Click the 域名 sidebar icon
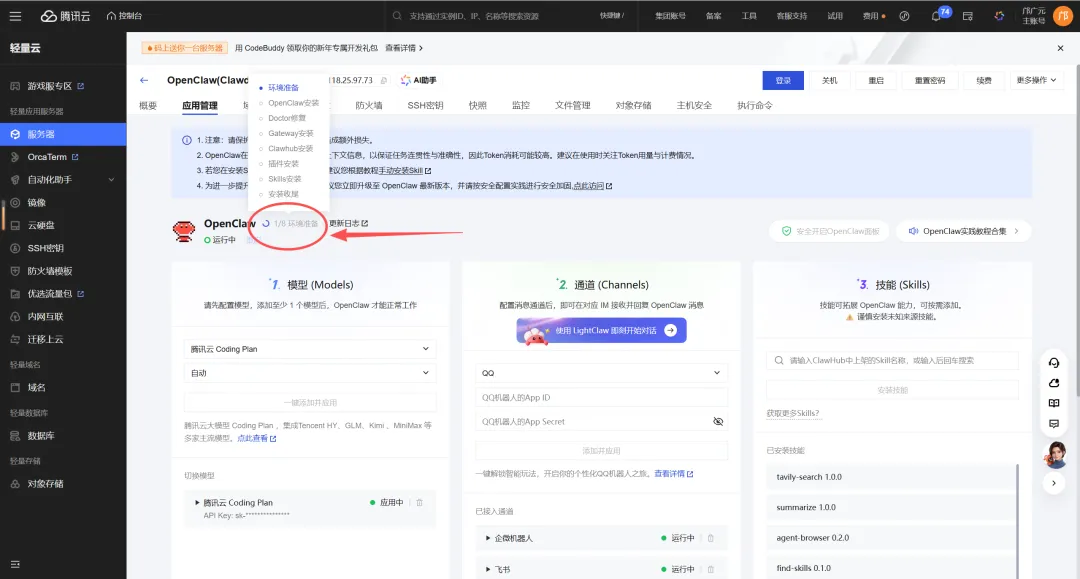Viewport: 1080px width, 579px height. (x=15, y=388)
